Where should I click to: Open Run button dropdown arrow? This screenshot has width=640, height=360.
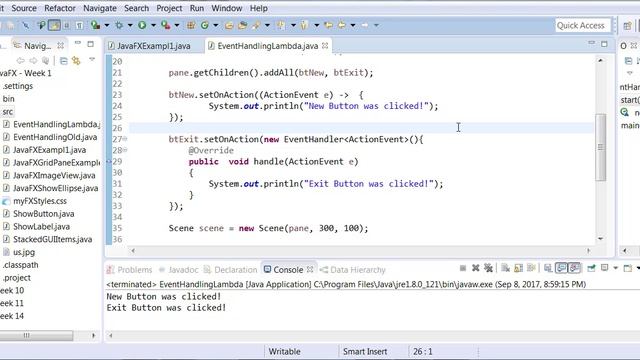tap(153, 25)
